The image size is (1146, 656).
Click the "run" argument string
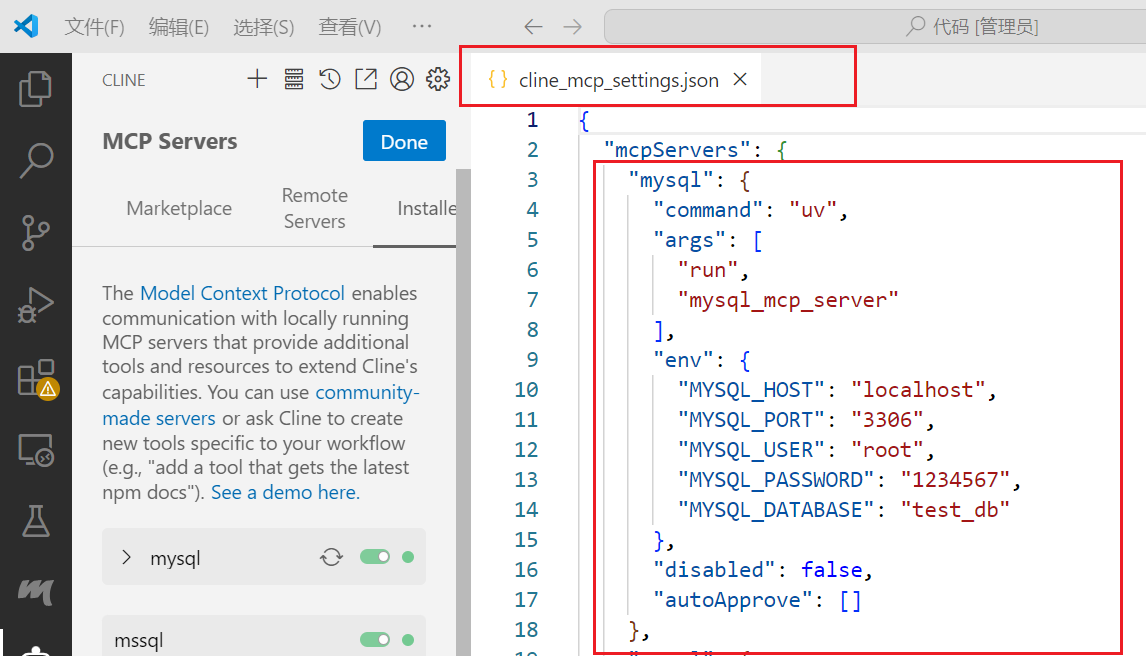click(707, 270)
